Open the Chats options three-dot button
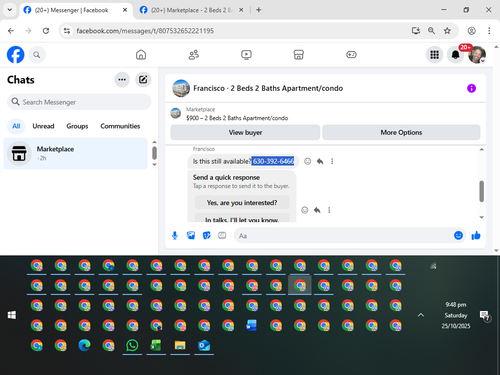500x375 pixels. (122, 80)
